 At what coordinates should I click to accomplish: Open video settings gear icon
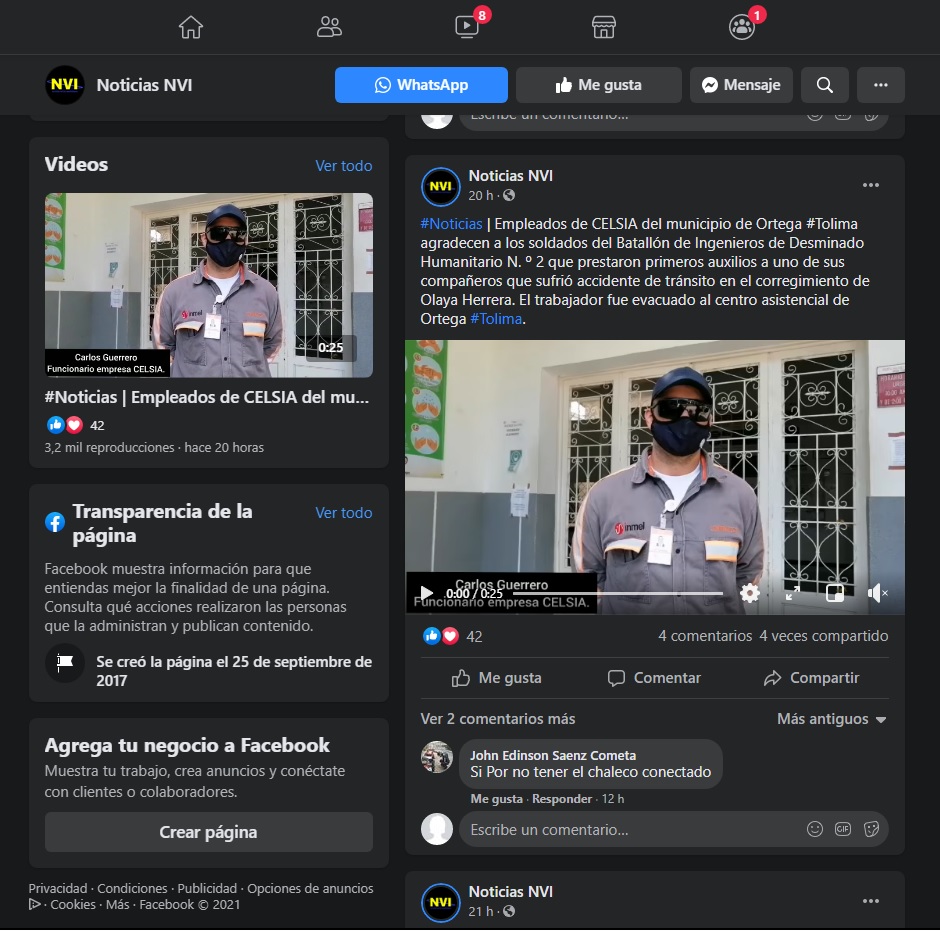click(749, 593)
